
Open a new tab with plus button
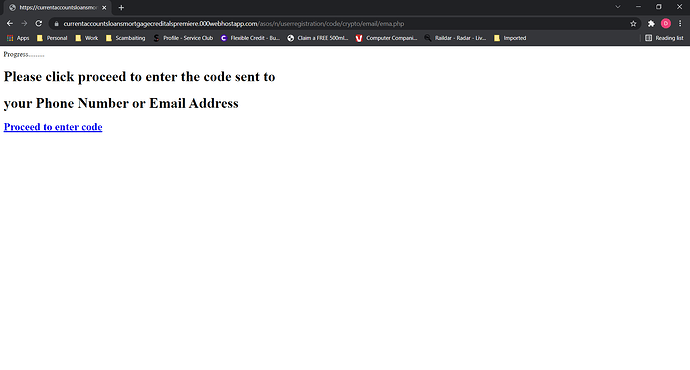[x=121, y=7]
